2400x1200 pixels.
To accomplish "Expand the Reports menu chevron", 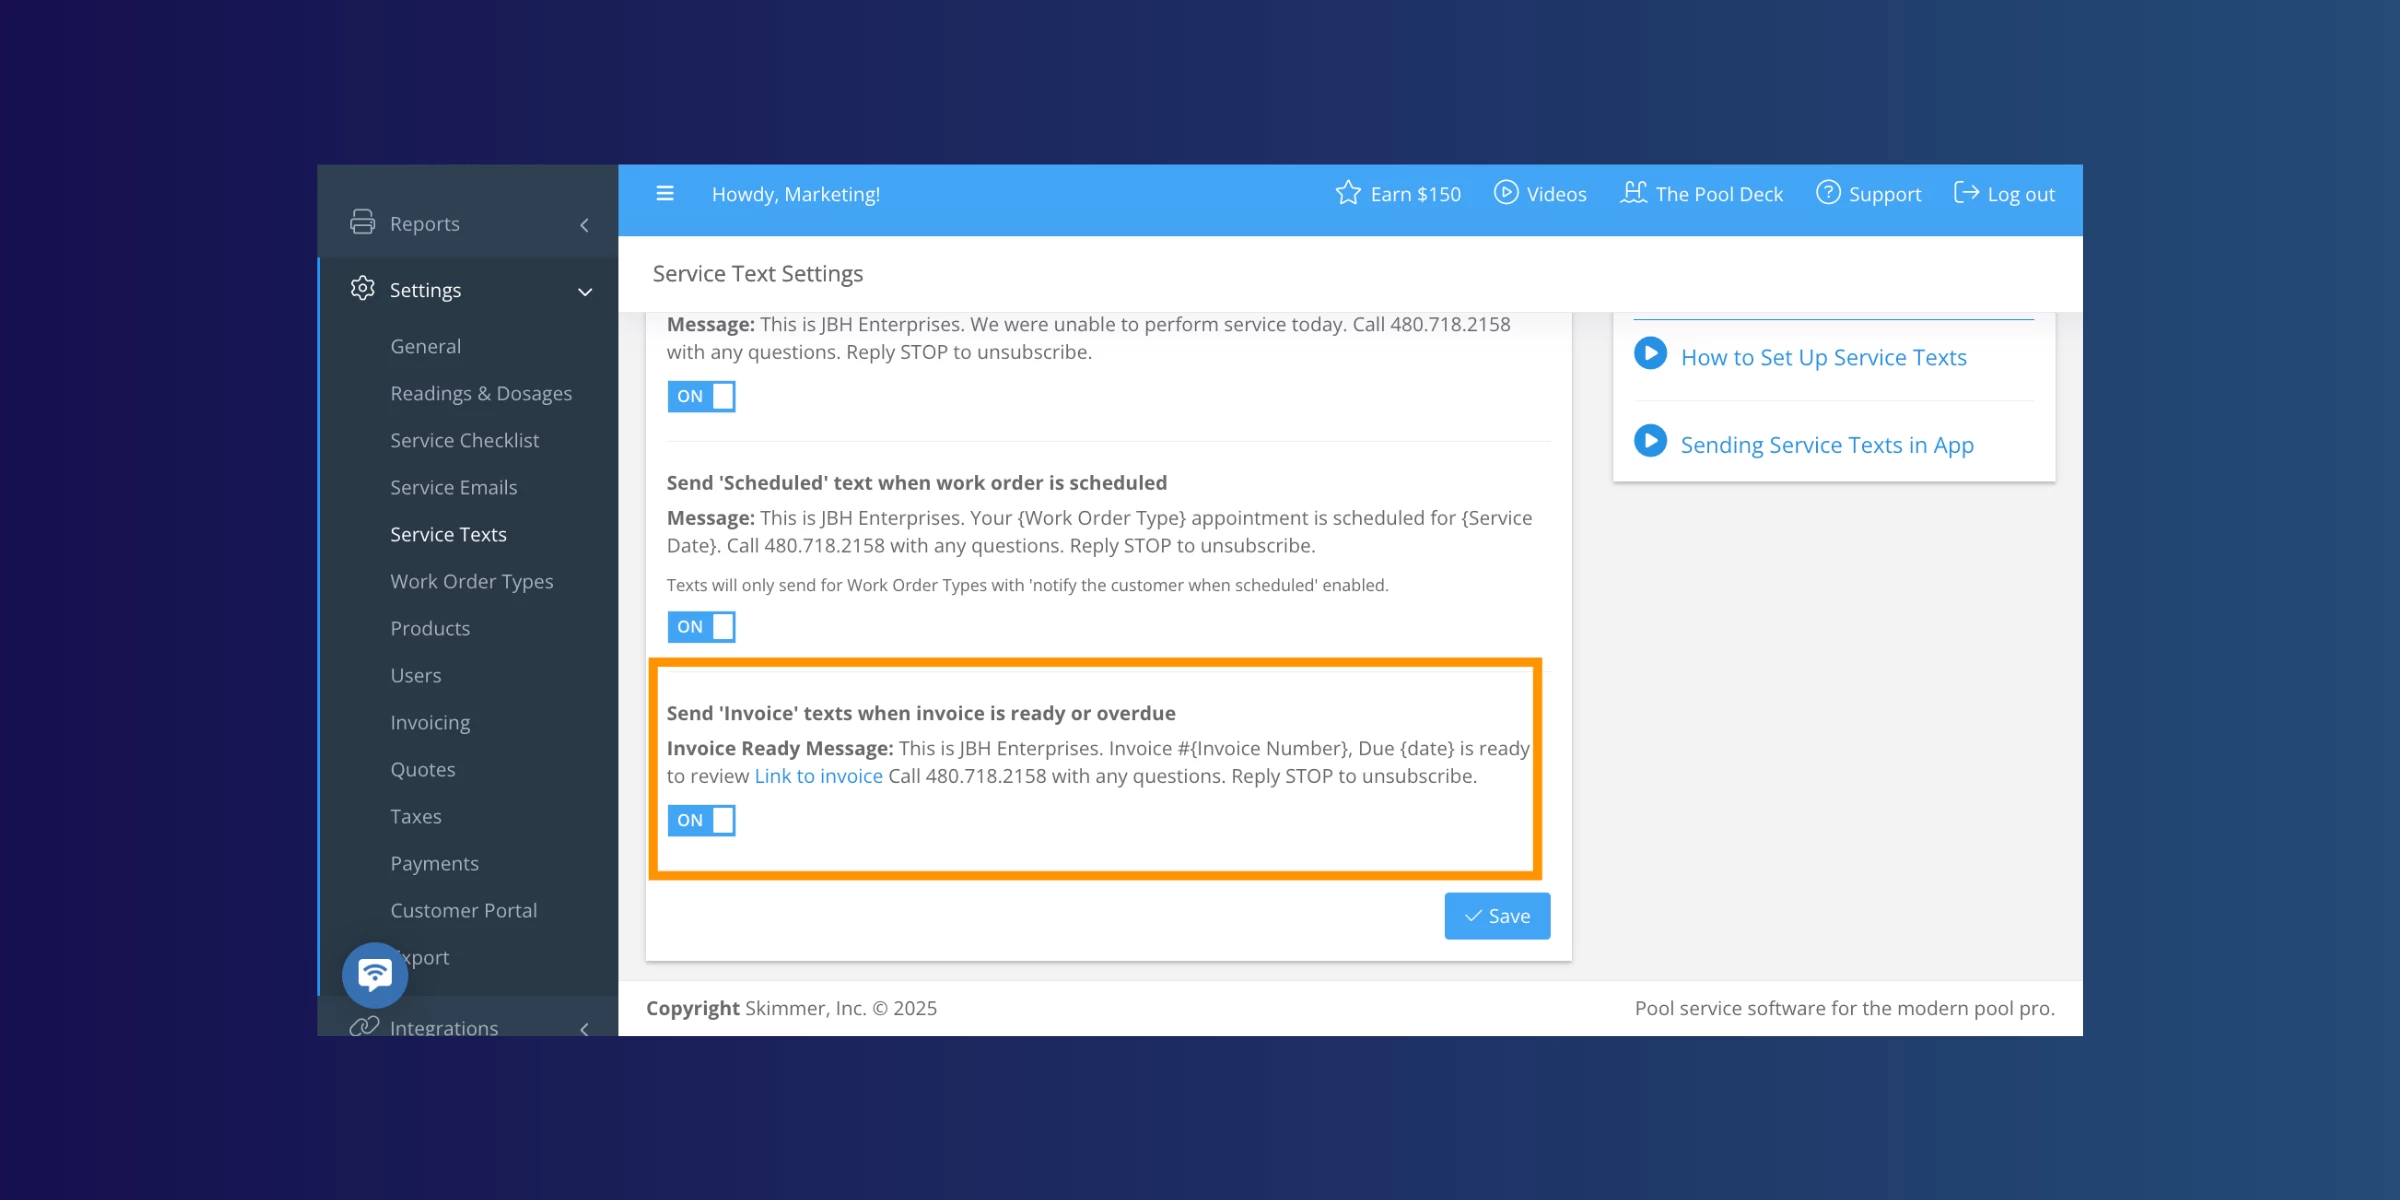I will (584, 225).
